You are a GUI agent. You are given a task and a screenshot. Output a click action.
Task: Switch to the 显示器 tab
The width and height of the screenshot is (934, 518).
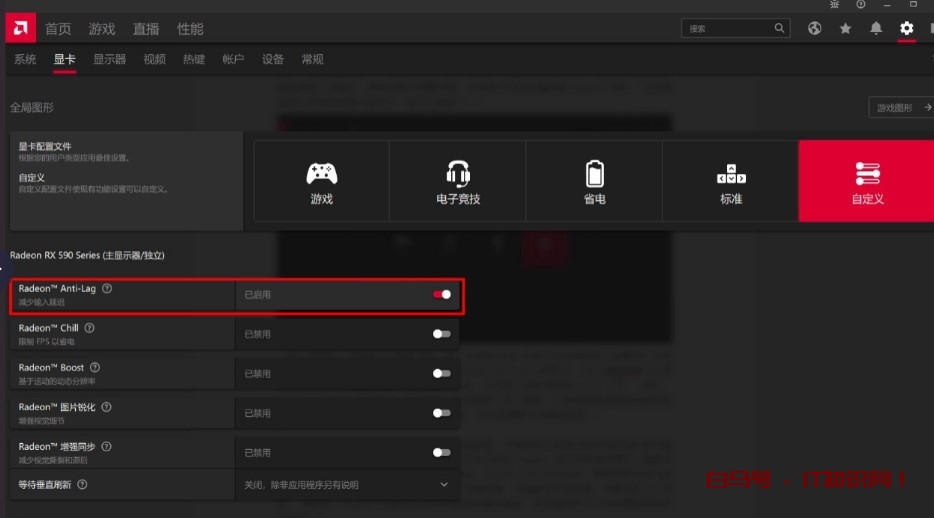click(109, 60)
